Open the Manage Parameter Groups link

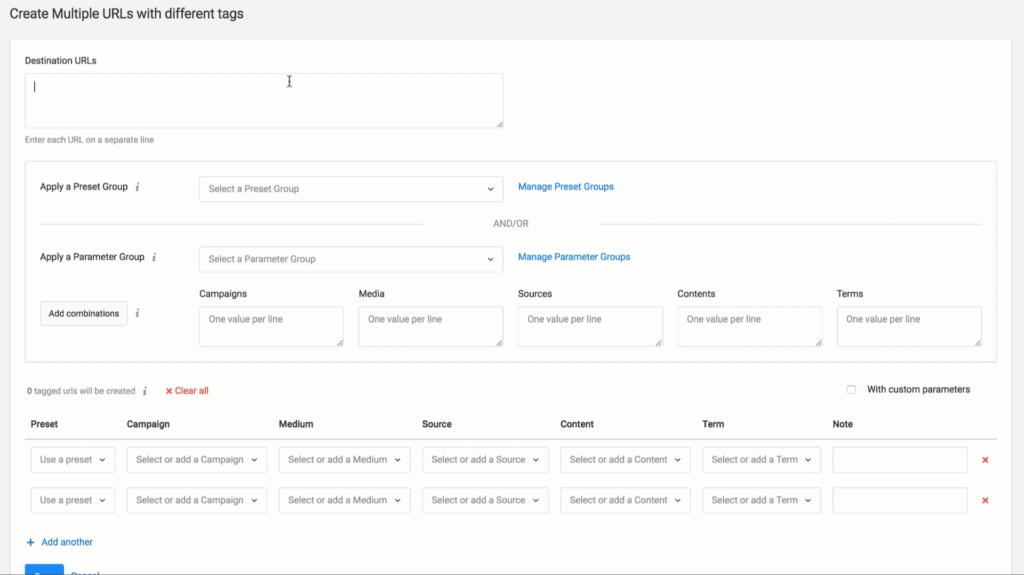(574, 257)
